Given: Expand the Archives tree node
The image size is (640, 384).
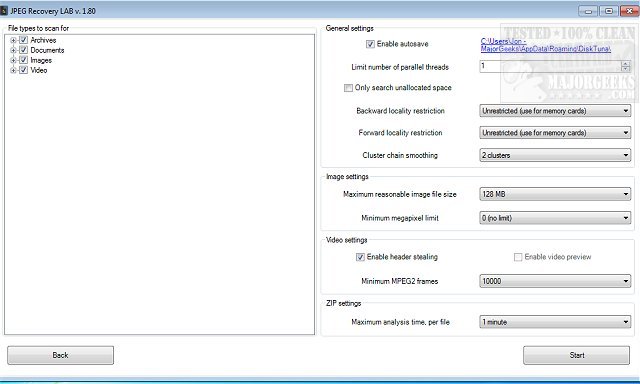Looking at the screenshot, I should pos(13,40).
